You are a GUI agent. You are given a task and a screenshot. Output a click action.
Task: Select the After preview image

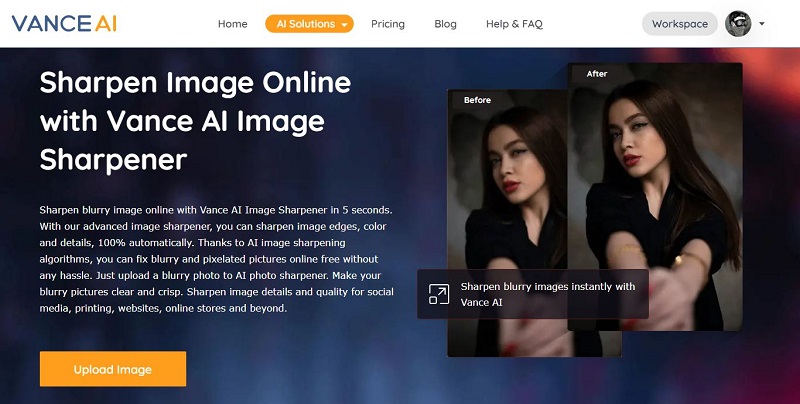tap(655, 196)
